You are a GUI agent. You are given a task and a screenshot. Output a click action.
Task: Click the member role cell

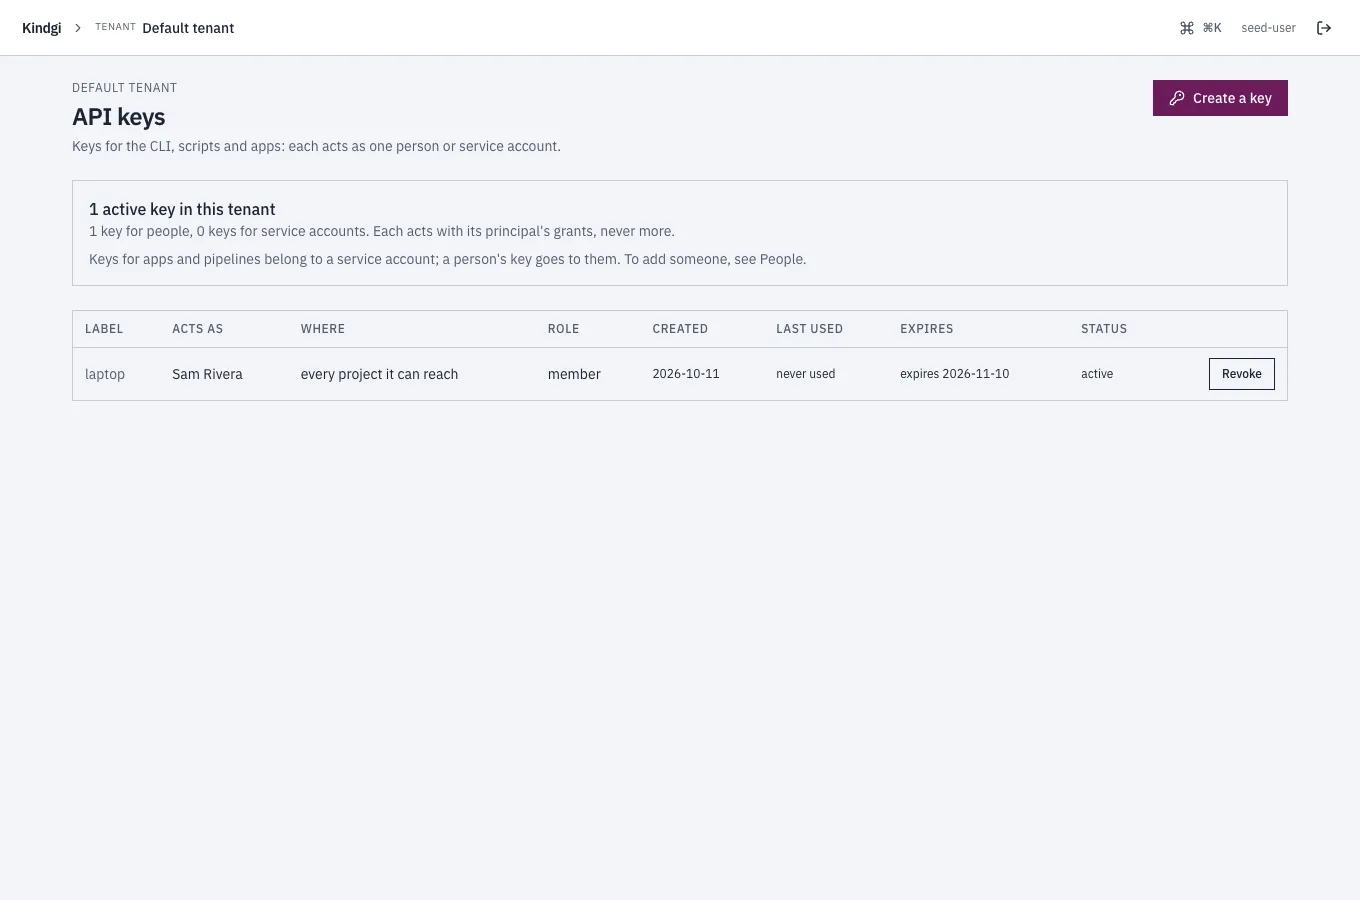[x=574, y=374]
